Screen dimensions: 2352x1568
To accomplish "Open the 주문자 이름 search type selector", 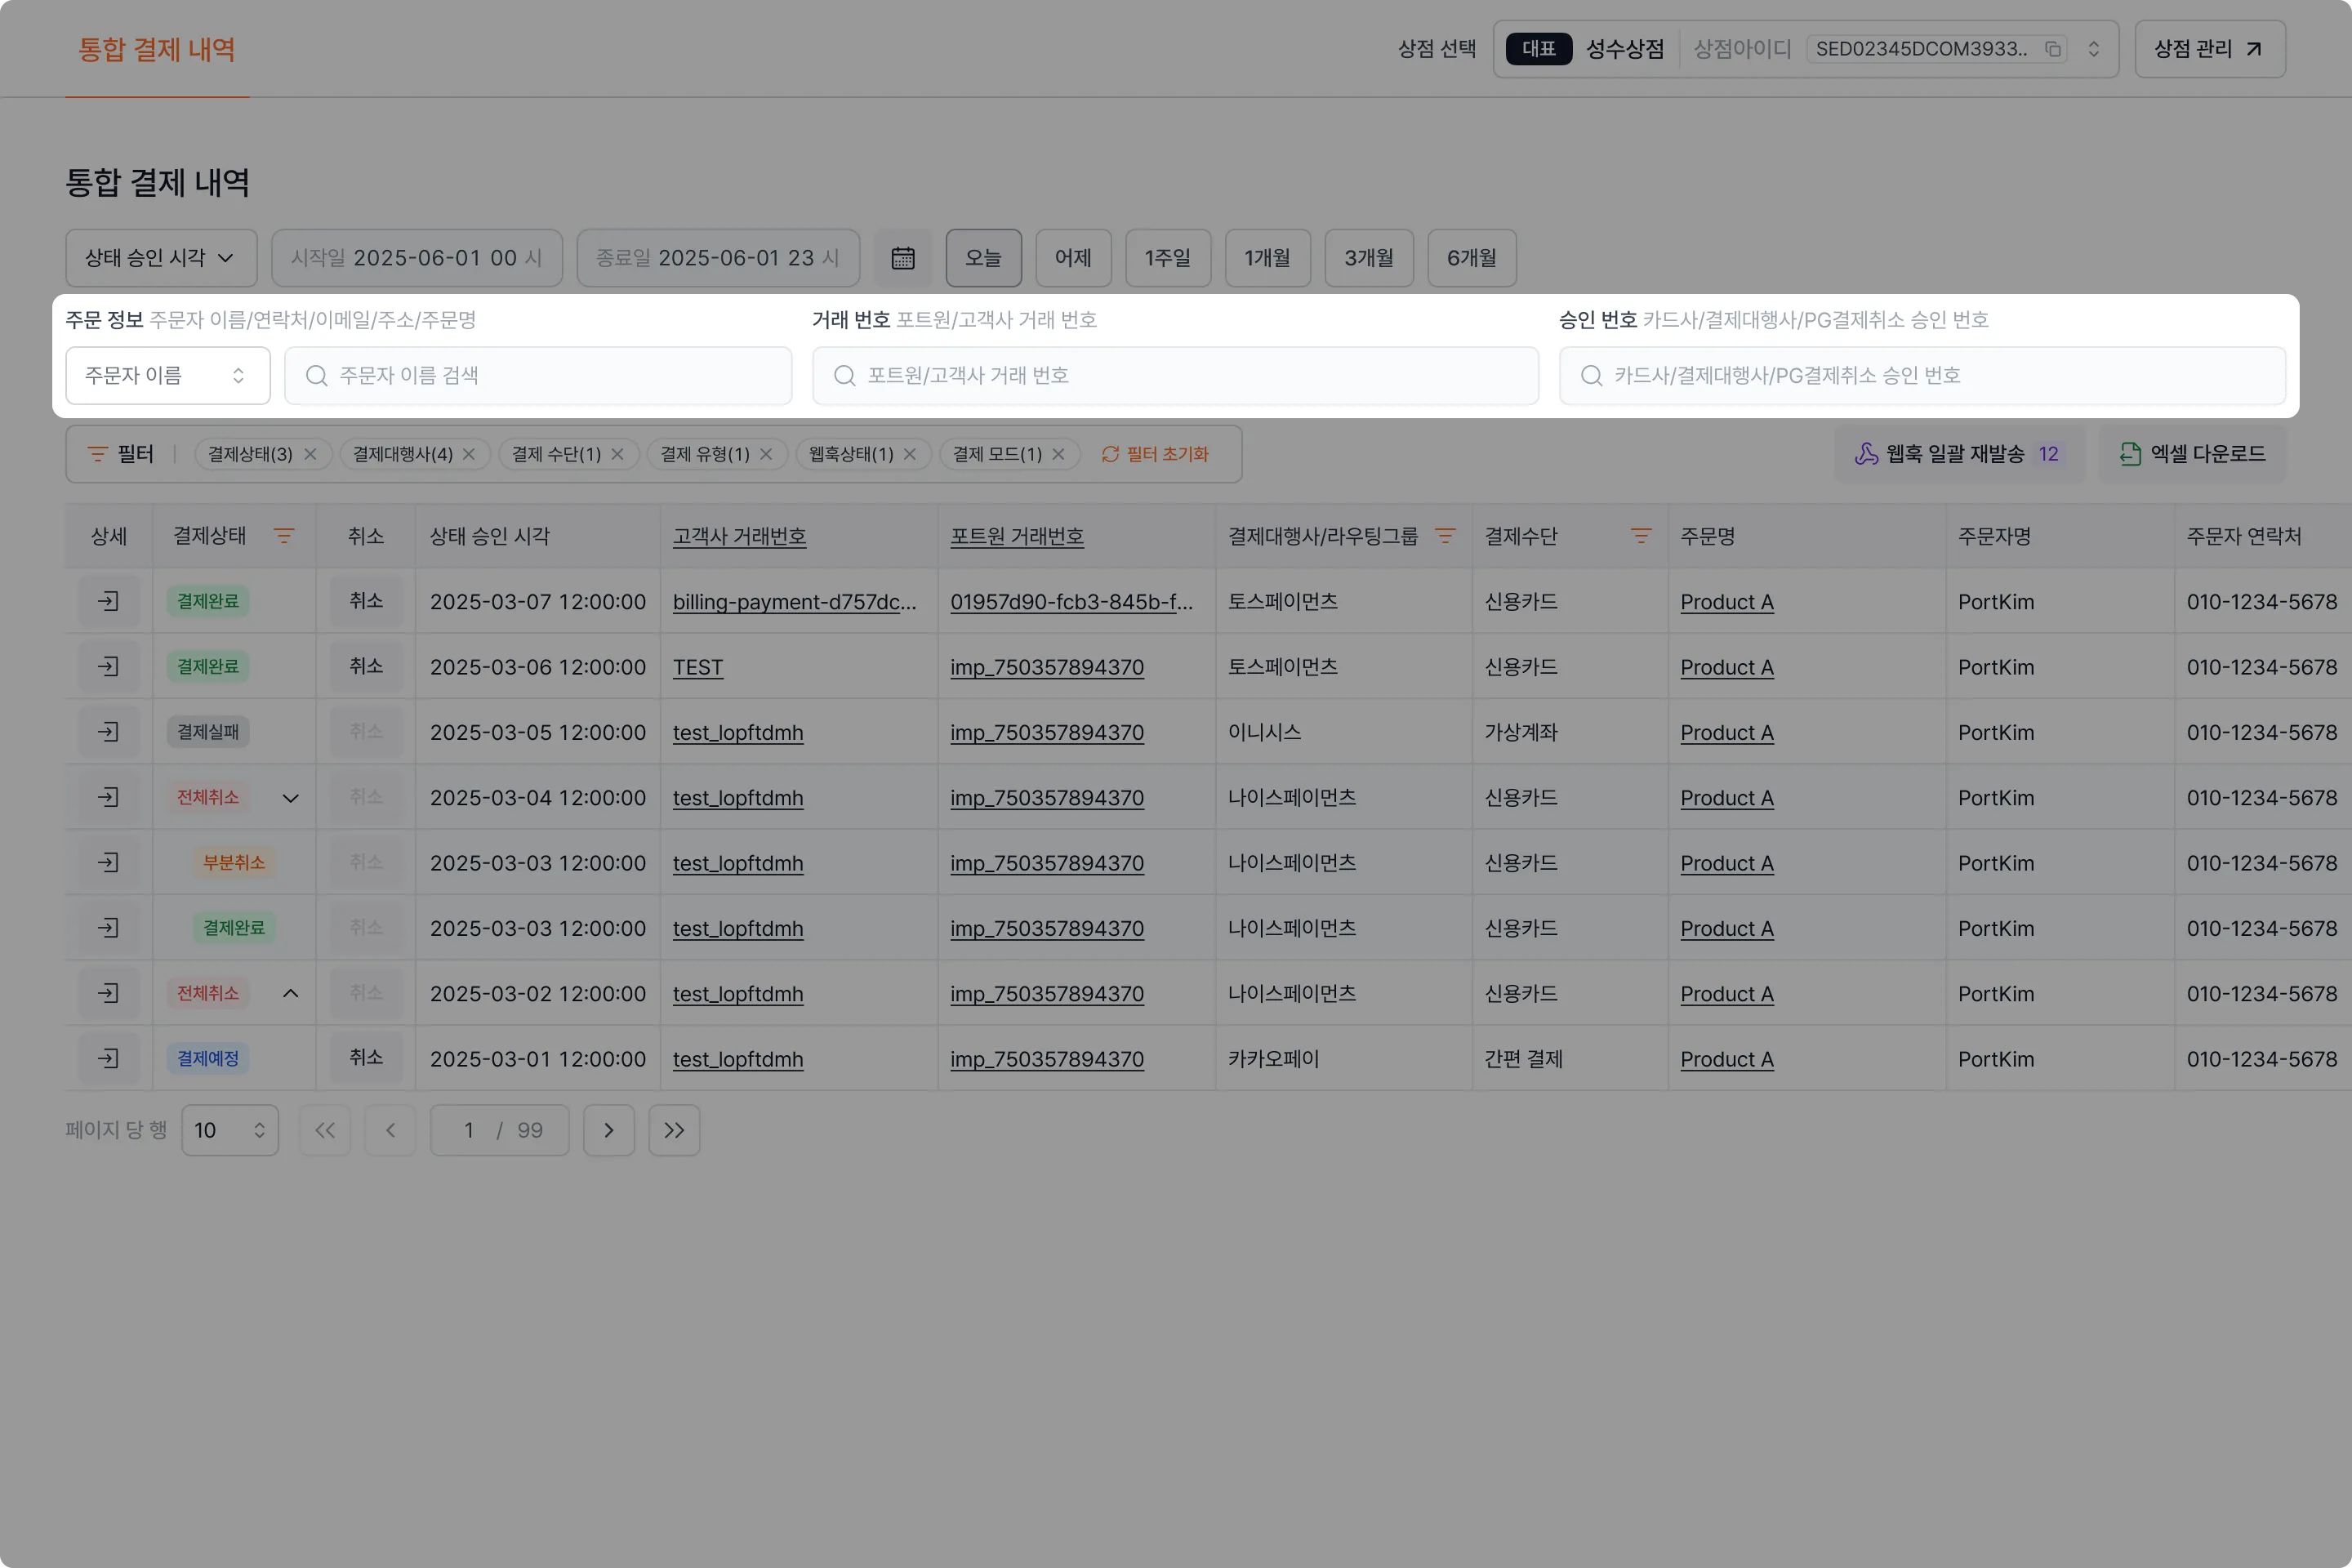I will [167, 375].
